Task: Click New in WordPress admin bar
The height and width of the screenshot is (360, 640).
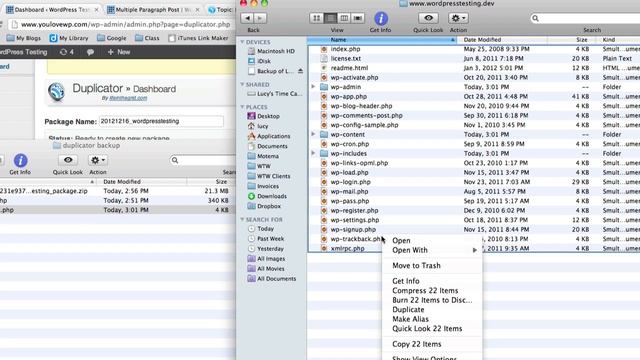Action: [119, 52]
